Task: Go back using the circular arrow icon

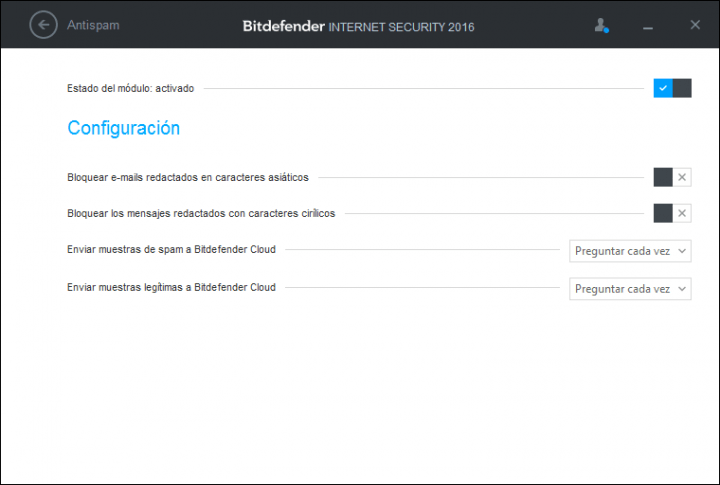Action: pyautogui.click(x=44, y=25)
